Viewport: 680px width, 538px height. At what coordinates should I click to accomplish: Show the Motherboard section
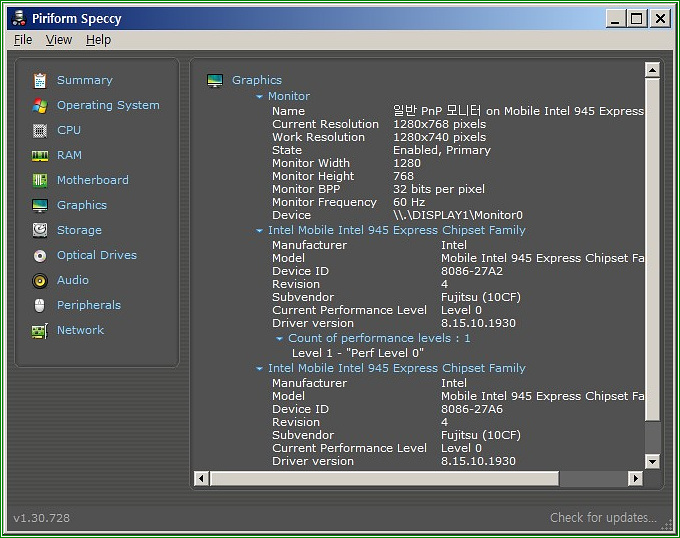pos(93,180)
